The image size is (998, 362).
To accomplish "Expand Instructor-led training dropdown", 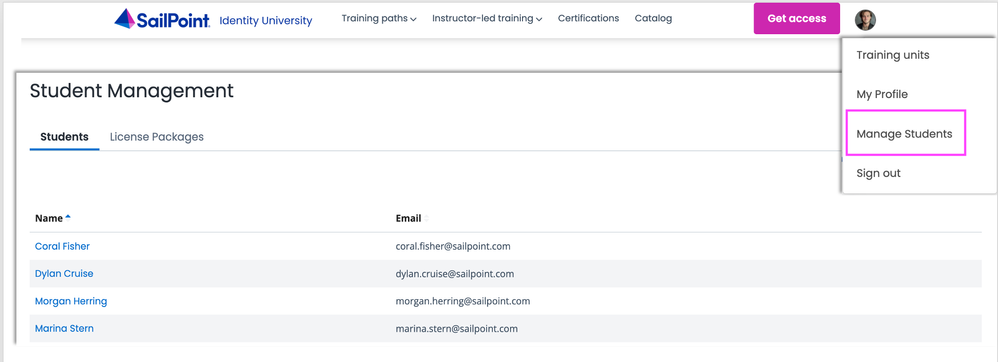I will click(x=487, y=18).
